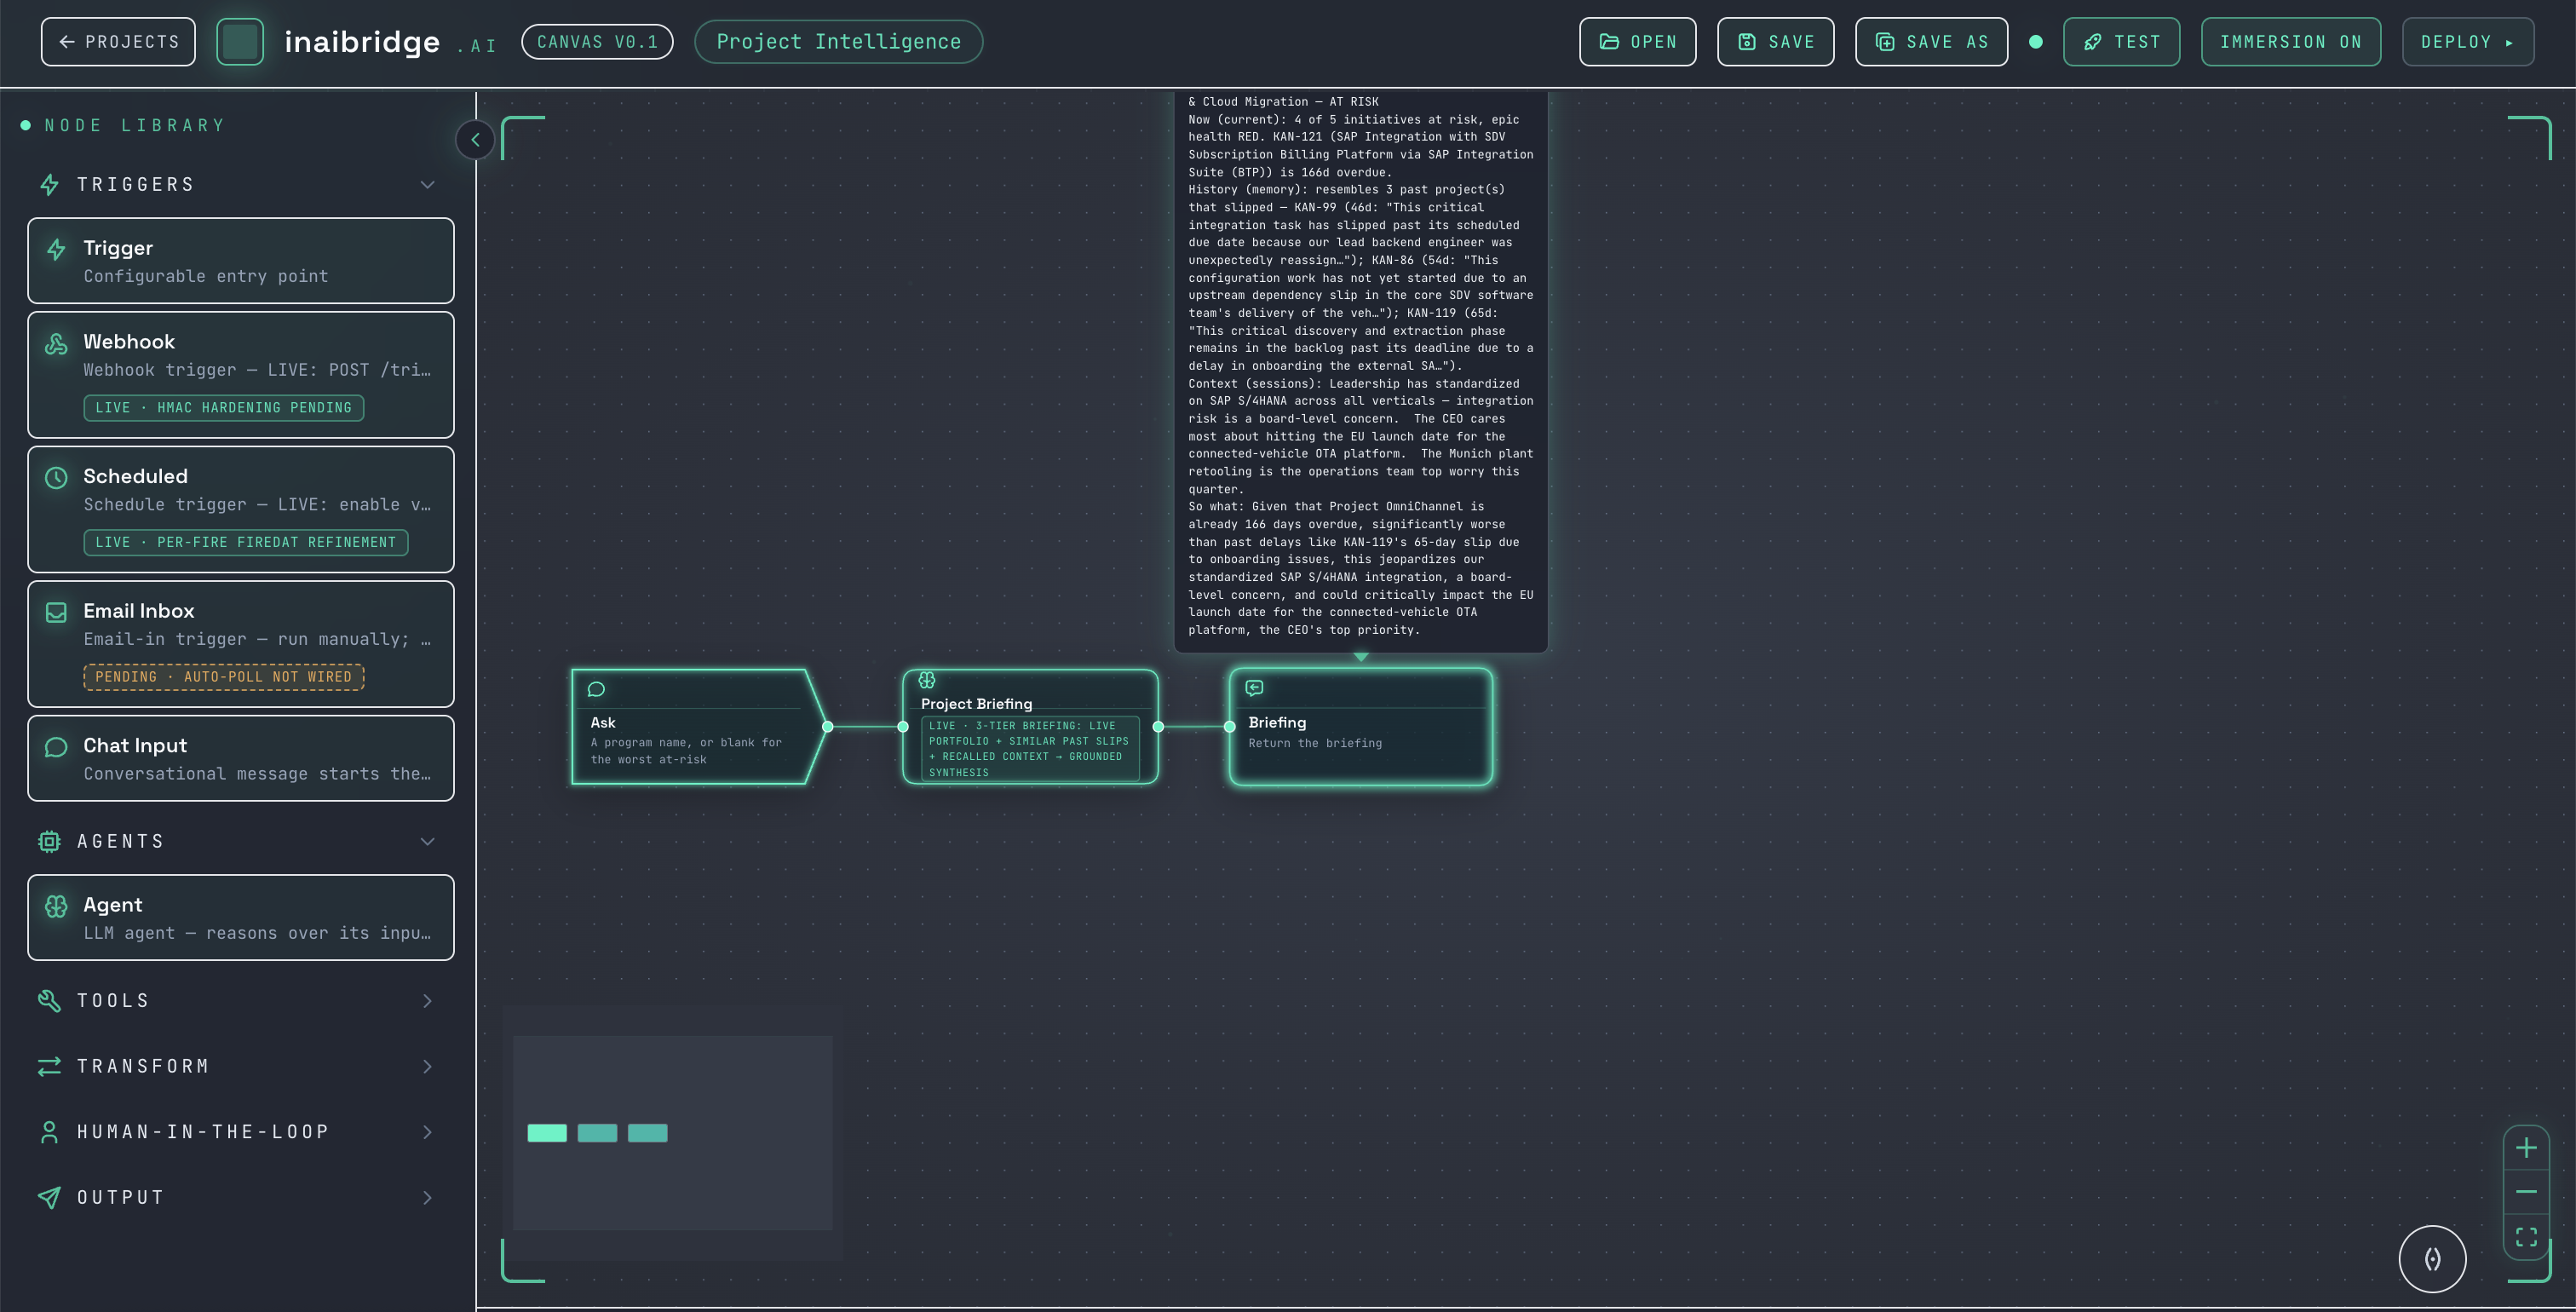Select the Scheduled card title
The height and width of the screenshot is (1312, 2576).
(135, 477)
